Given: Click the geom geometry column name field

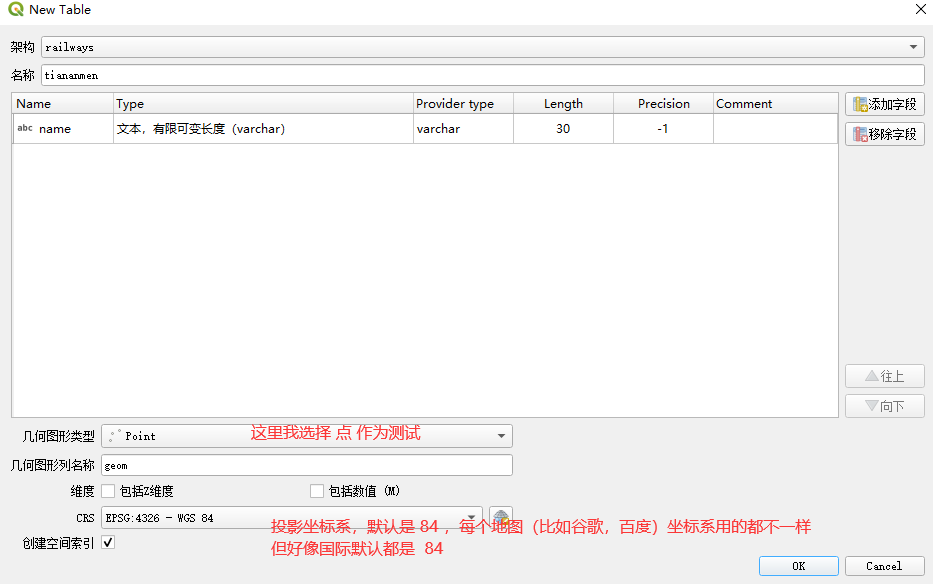Looking at the screenshot, I should (x=300, y=464).
